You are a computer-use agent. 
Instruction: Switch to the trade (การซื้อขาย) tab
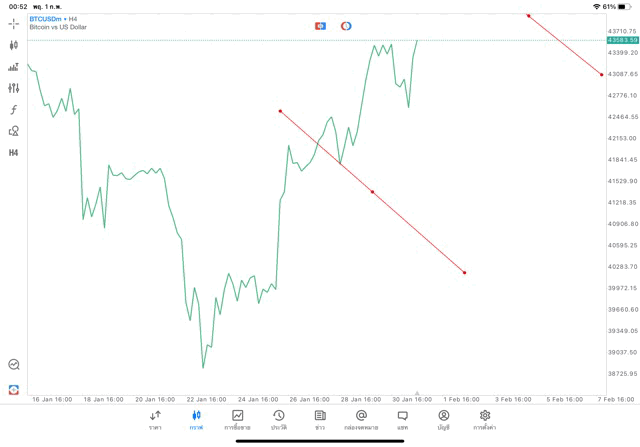pyautogui.click(x=238, y=419)
